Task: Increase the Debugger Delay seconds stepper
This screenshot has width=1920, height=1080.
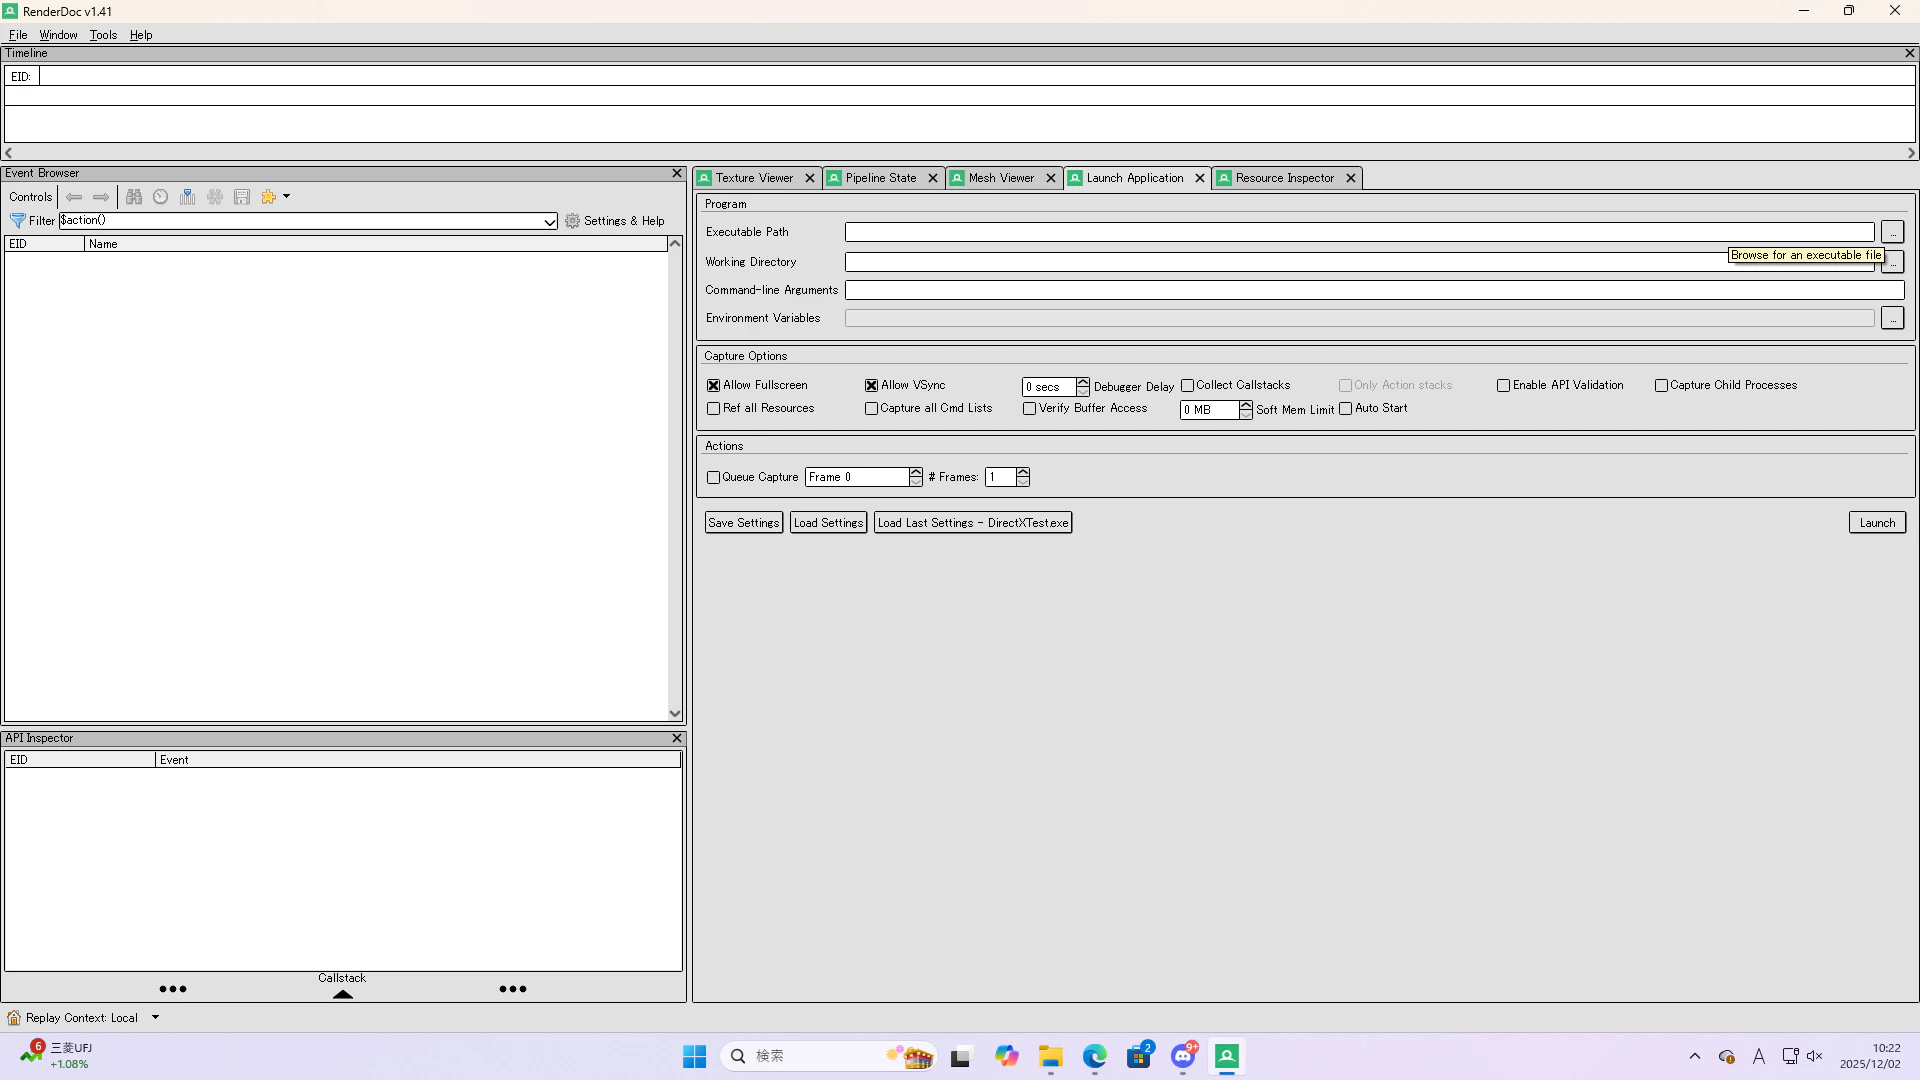Action: [x=1082, y=382]
